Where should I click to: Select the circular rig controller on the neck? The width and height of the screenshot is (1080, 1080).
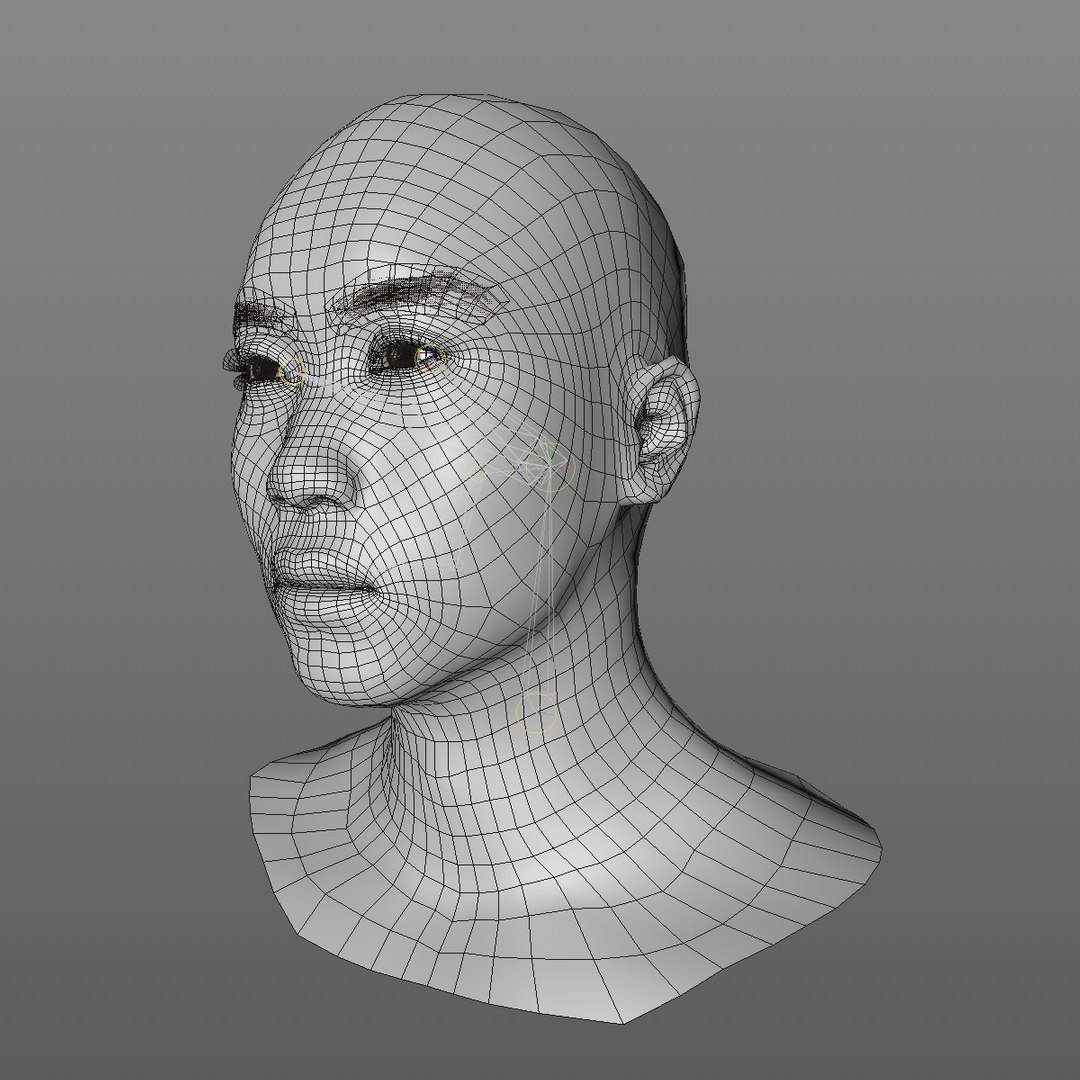point(537,712)
